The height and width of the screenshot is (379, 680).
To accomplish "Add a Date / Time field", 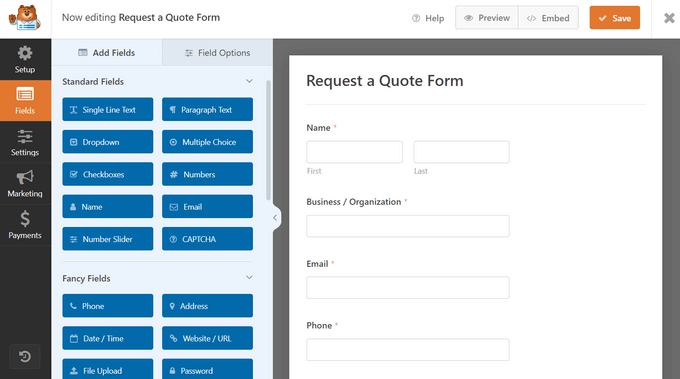I will tap(108, 338).
